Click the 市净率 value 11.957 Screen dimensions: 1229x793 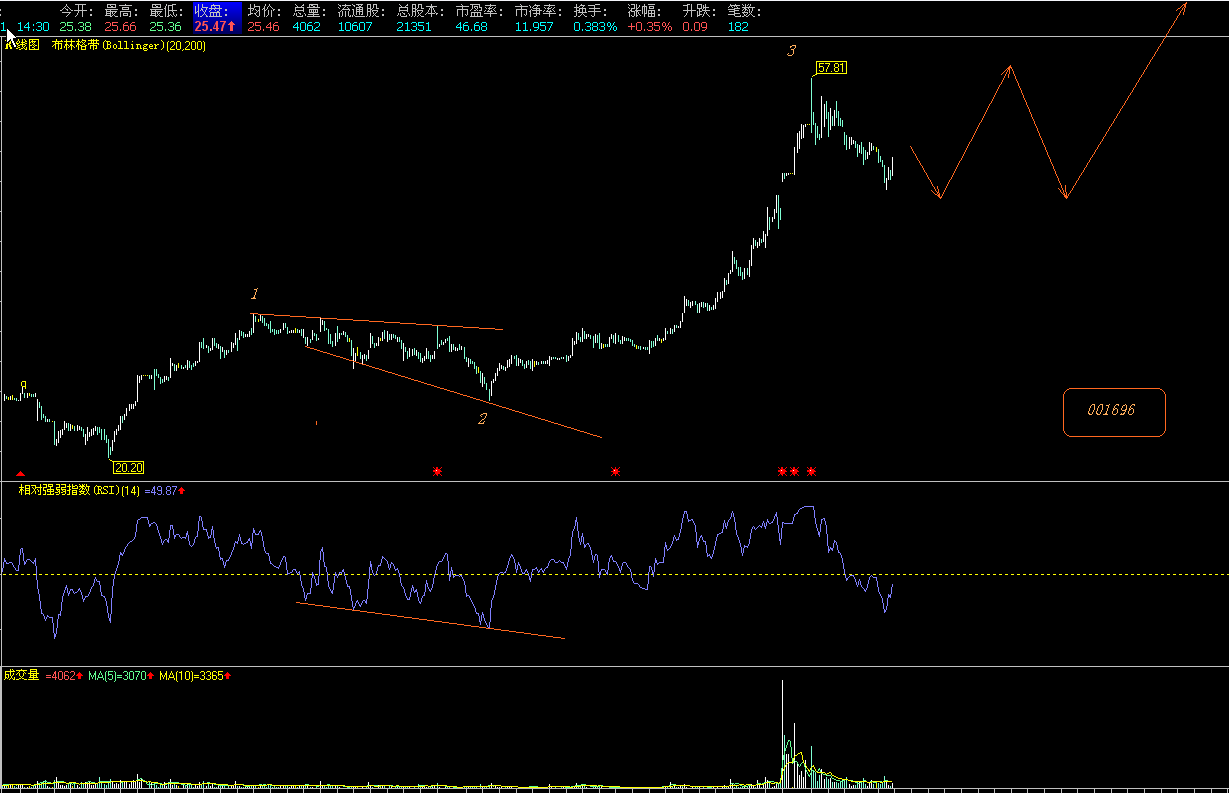click(x=534, y=27)
